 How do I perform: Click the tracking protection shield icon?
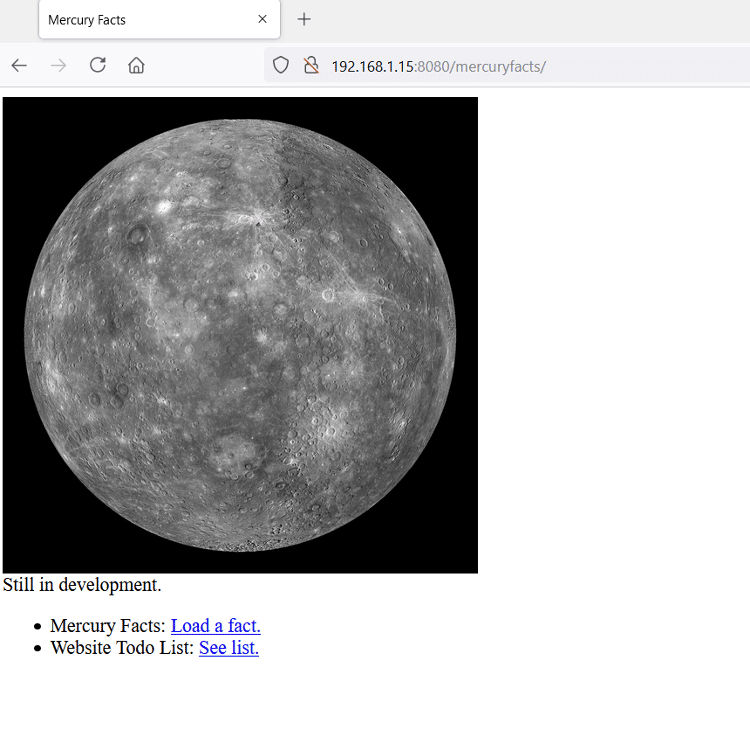(x=281, y=66)
